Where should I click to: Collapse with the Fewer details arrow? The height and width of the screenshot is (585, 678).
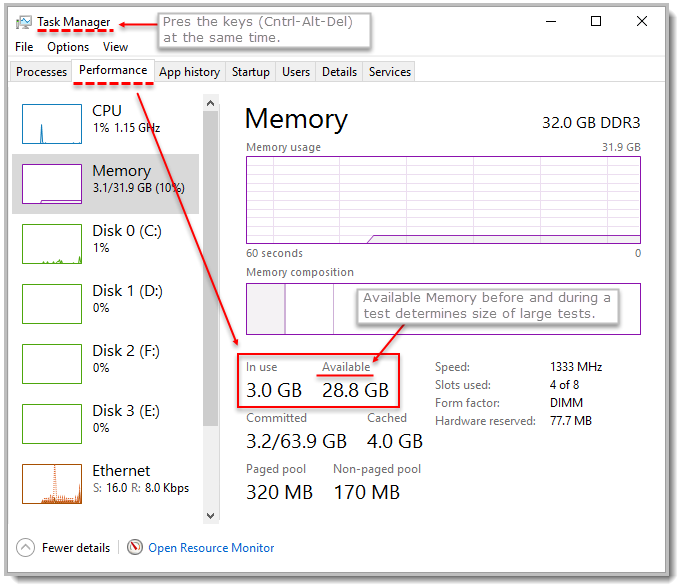(26, 547)
